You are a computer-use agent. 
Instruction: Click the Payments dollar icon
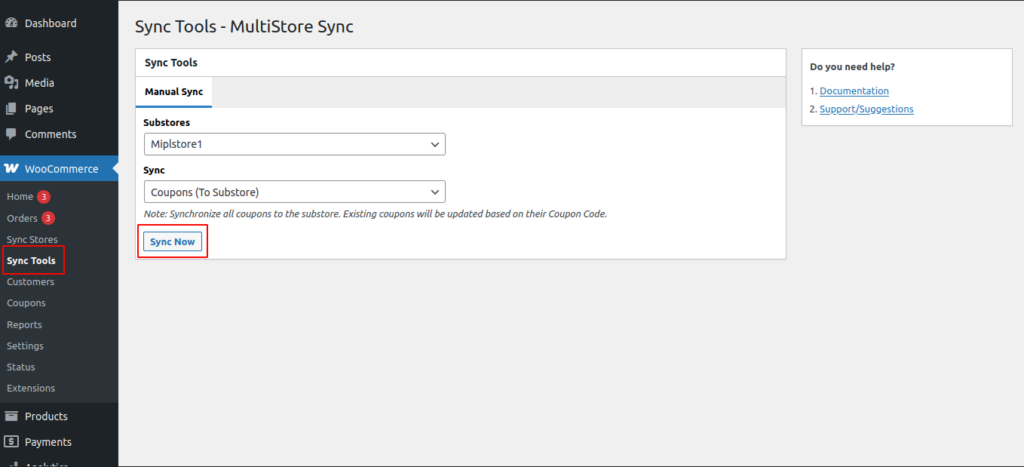[11, 442]
